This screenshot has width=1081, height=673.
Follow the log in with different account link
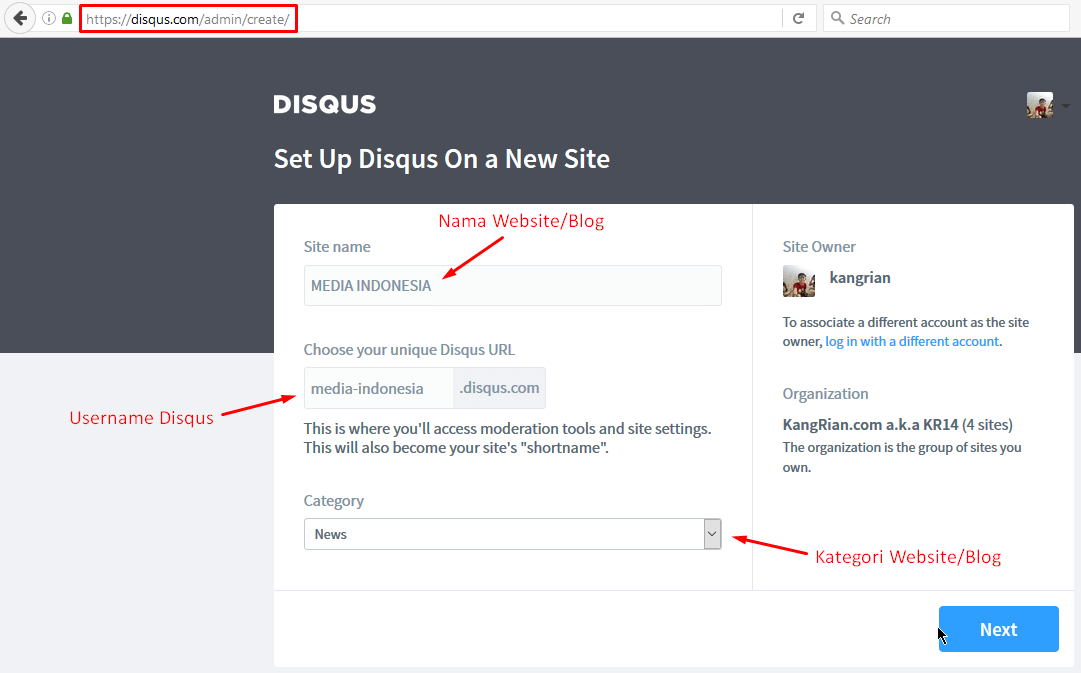912,341
